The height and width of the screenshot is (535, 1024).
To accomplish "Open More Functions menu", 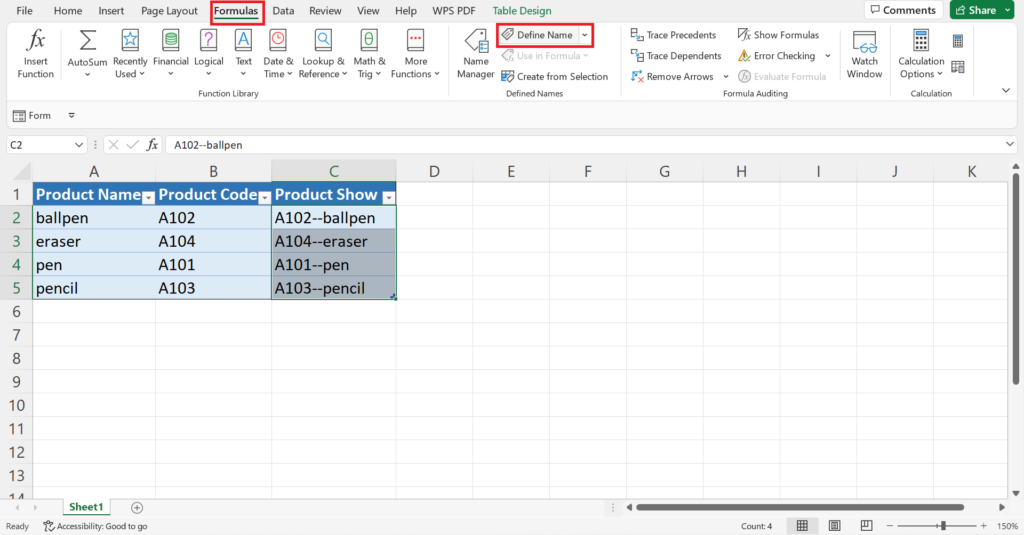I will [x=415, y=54].
